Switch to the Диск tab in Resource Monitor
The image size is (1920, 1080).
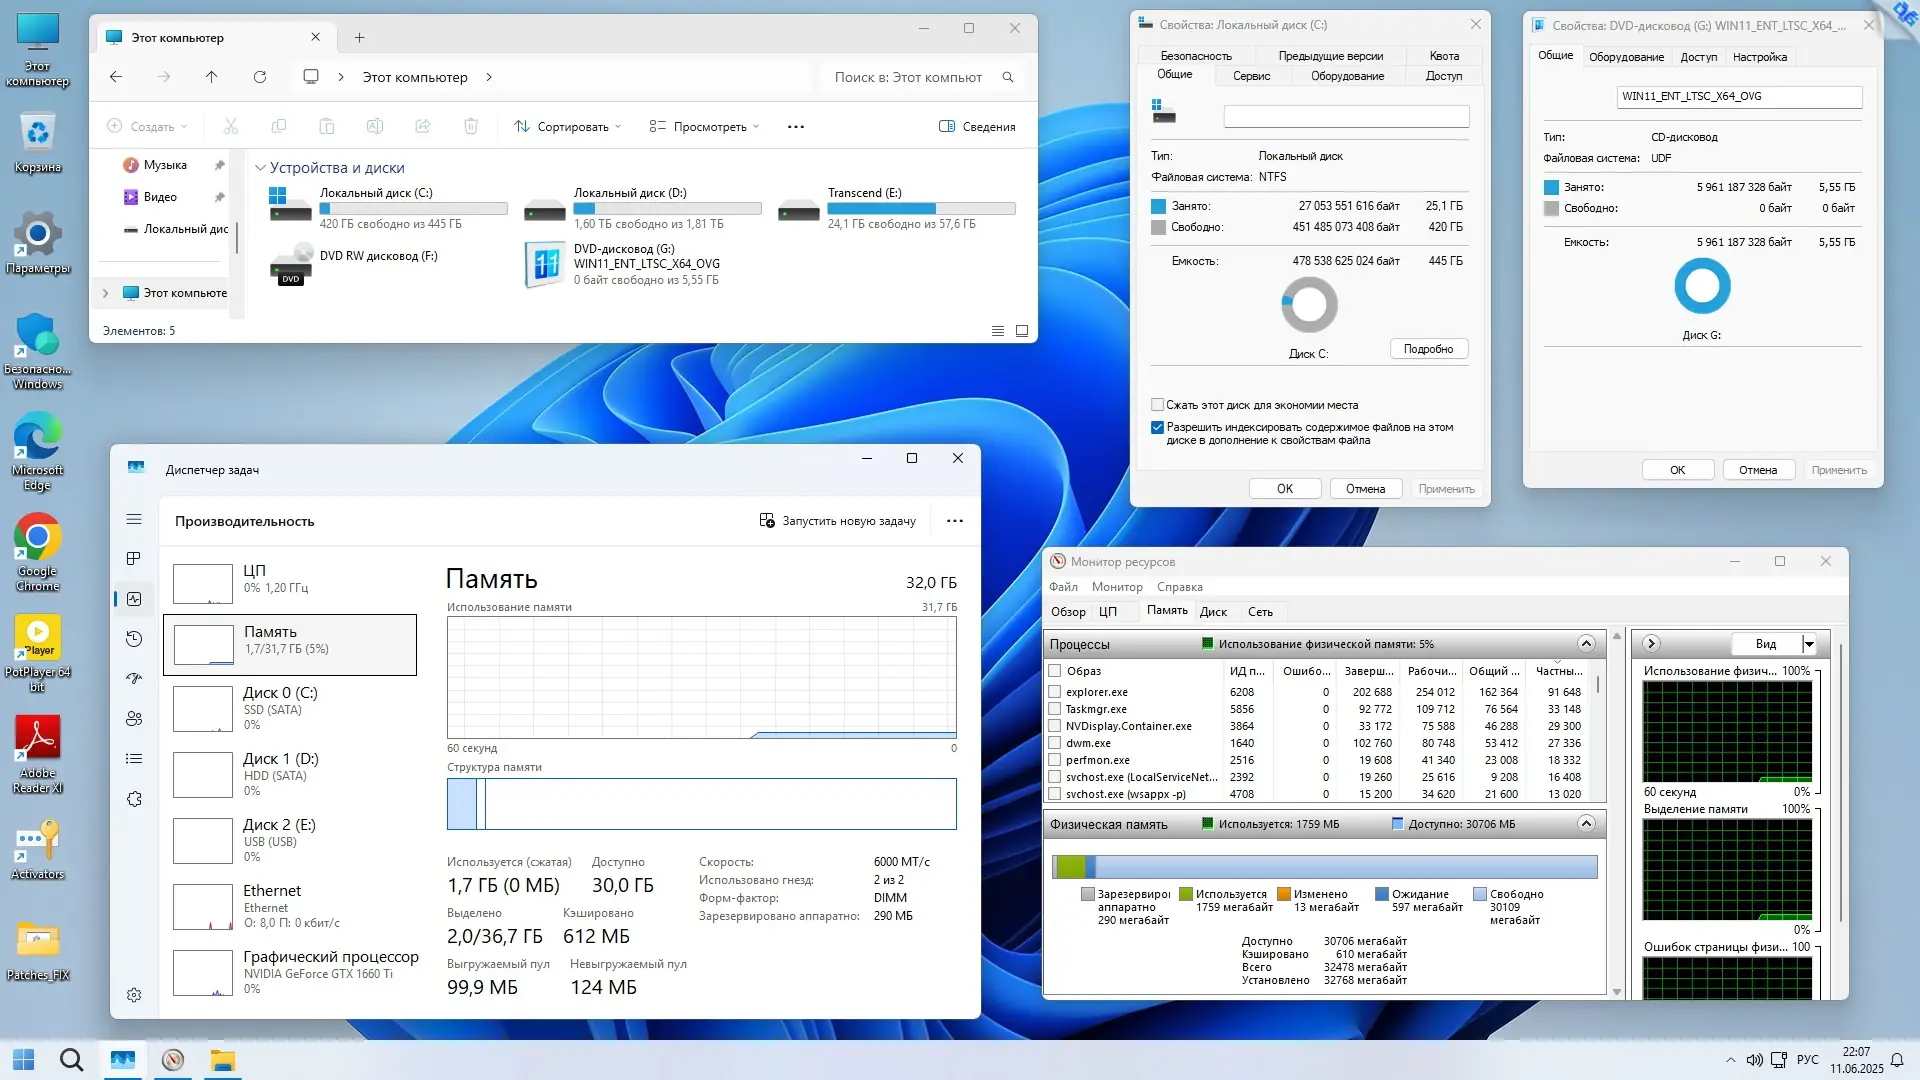point(1213,612)
